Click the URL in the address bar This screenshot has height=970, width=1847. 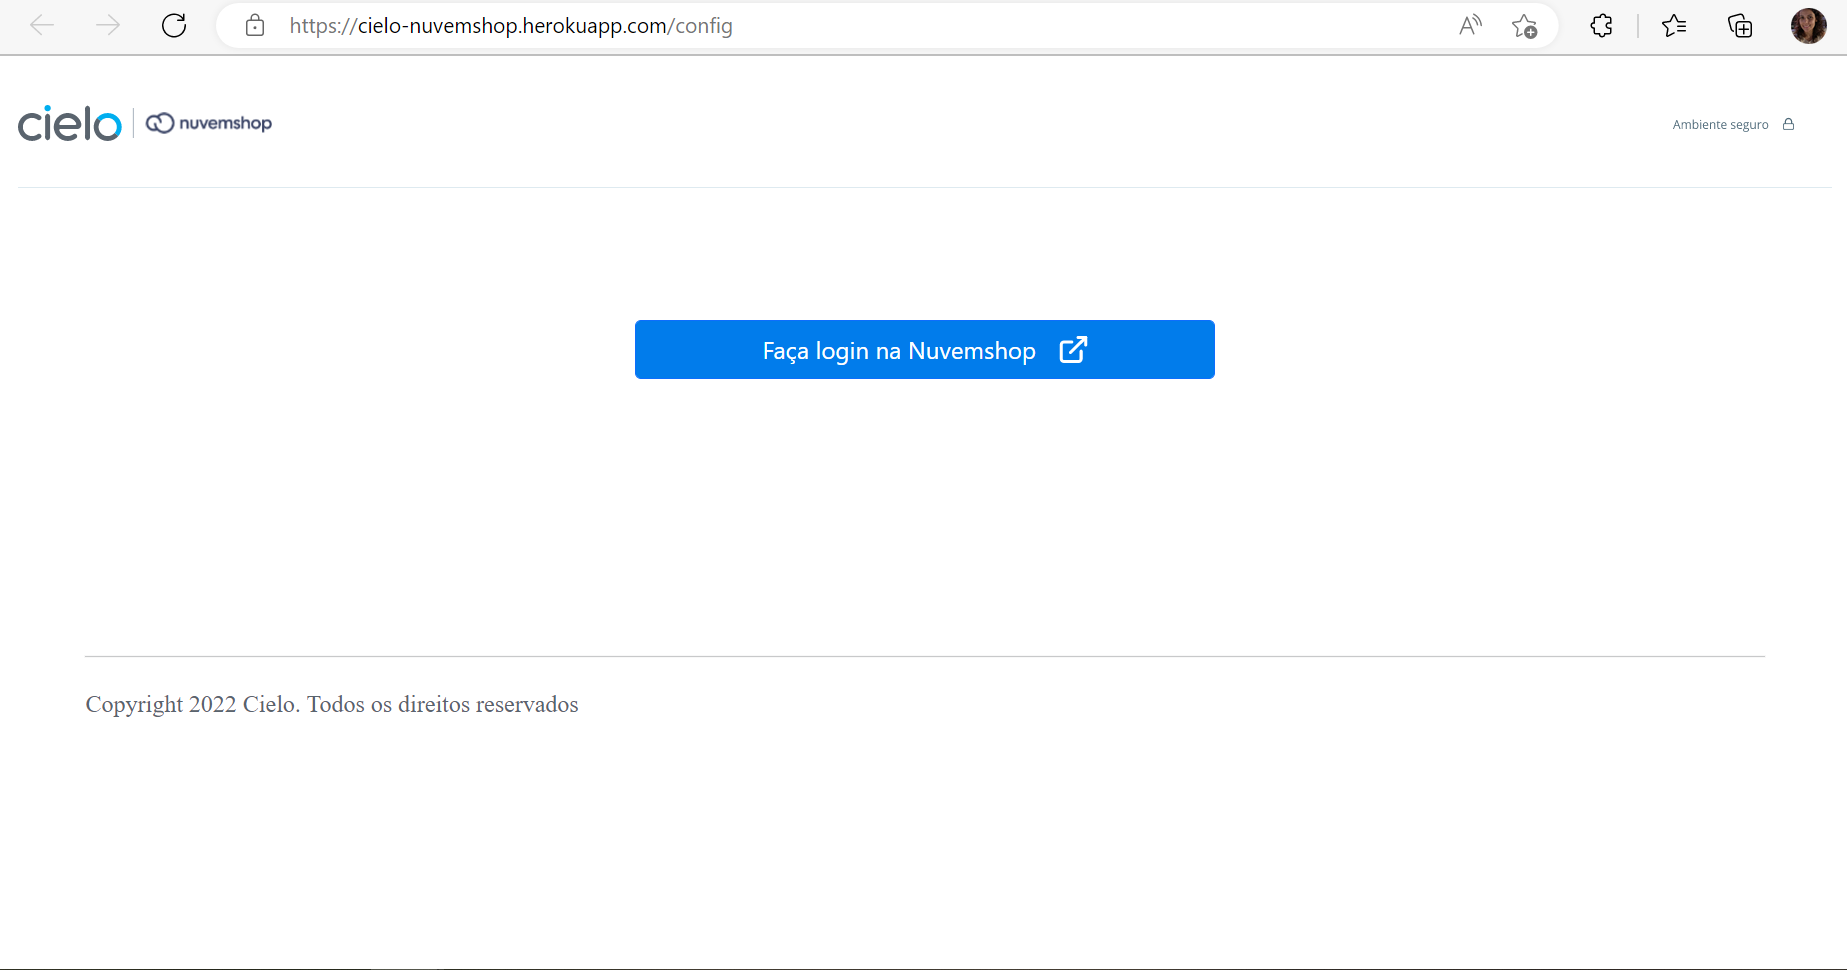coord(511,26)
